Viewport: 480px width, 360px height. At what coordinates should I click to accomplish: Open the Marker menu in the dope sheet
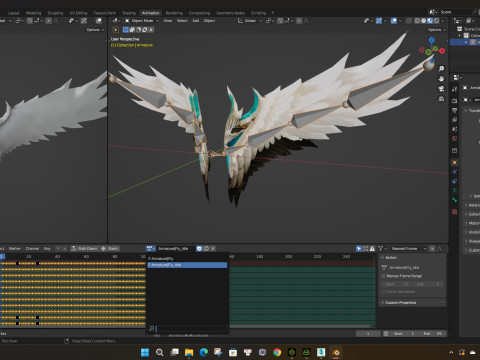15,249
